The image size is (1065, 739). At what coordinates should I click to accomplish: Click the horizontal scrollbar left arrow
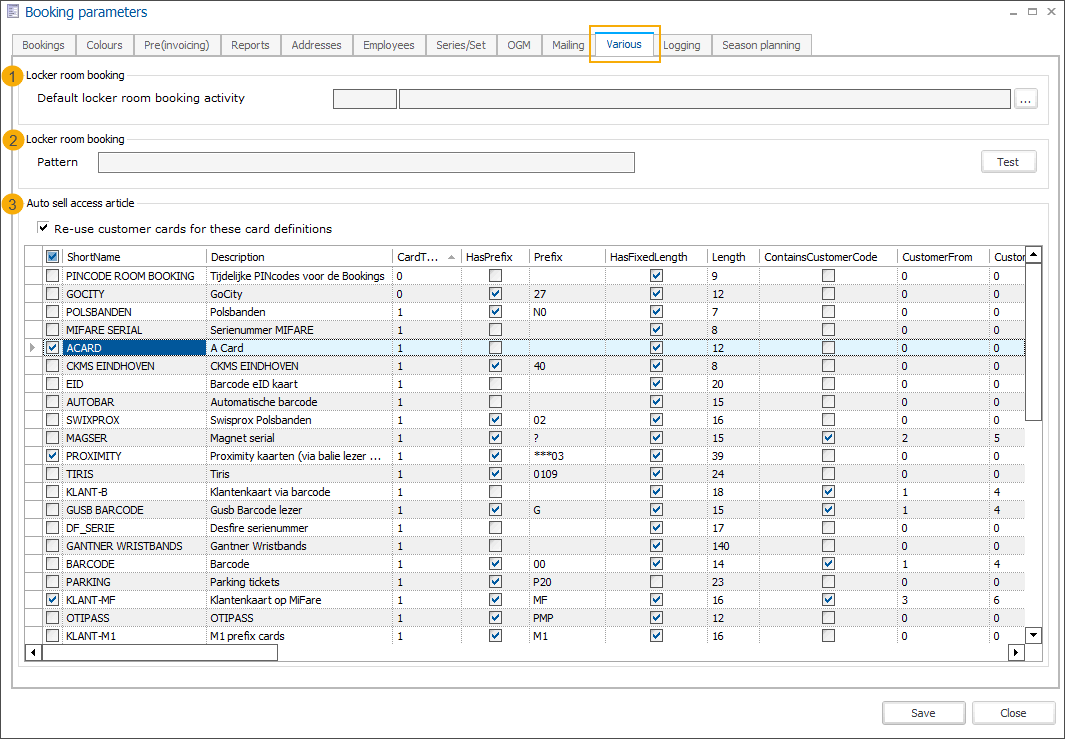click(x=33, y=652)
